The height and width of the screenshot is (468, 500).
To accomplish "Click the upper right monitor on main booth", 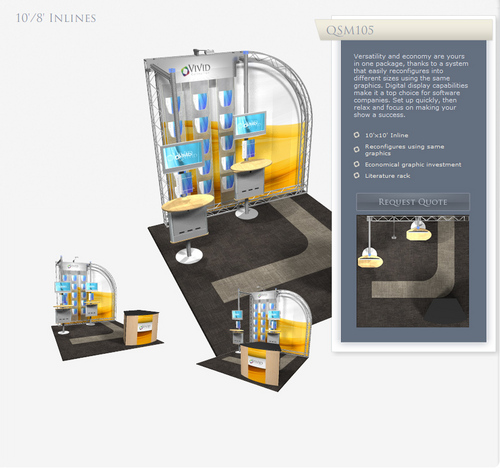I will click(x=250, y=125).
